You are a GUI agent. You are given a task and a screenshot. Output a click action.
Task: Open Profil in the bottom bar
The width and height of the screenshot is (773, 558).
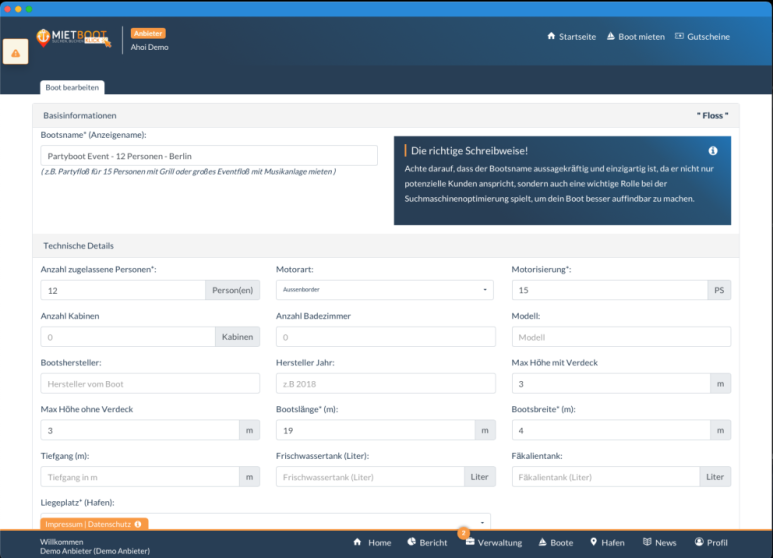point(711,543)
